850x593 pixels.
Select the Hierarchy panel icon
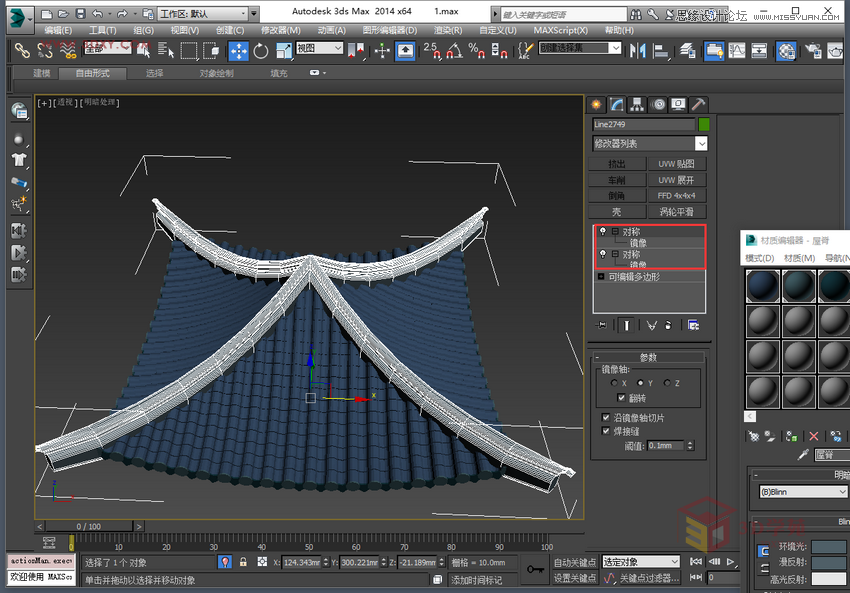(638, 103)
